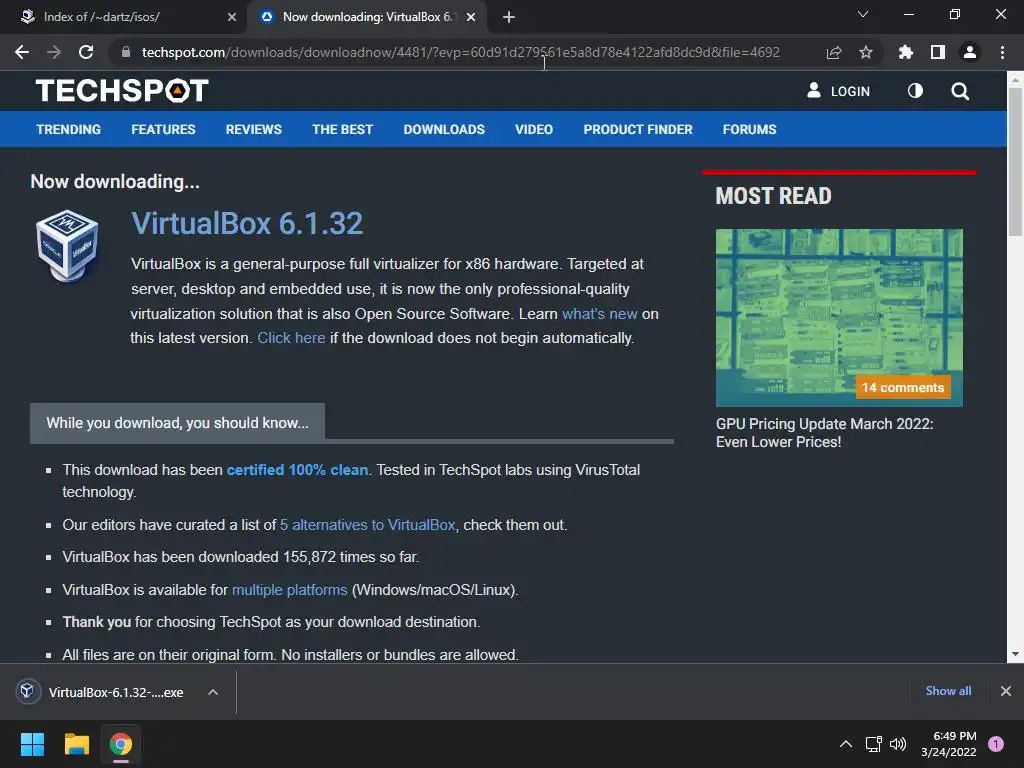1024x768 pixels.
Task: Open the notification badge in taskbar
Action: pos(995,744)
